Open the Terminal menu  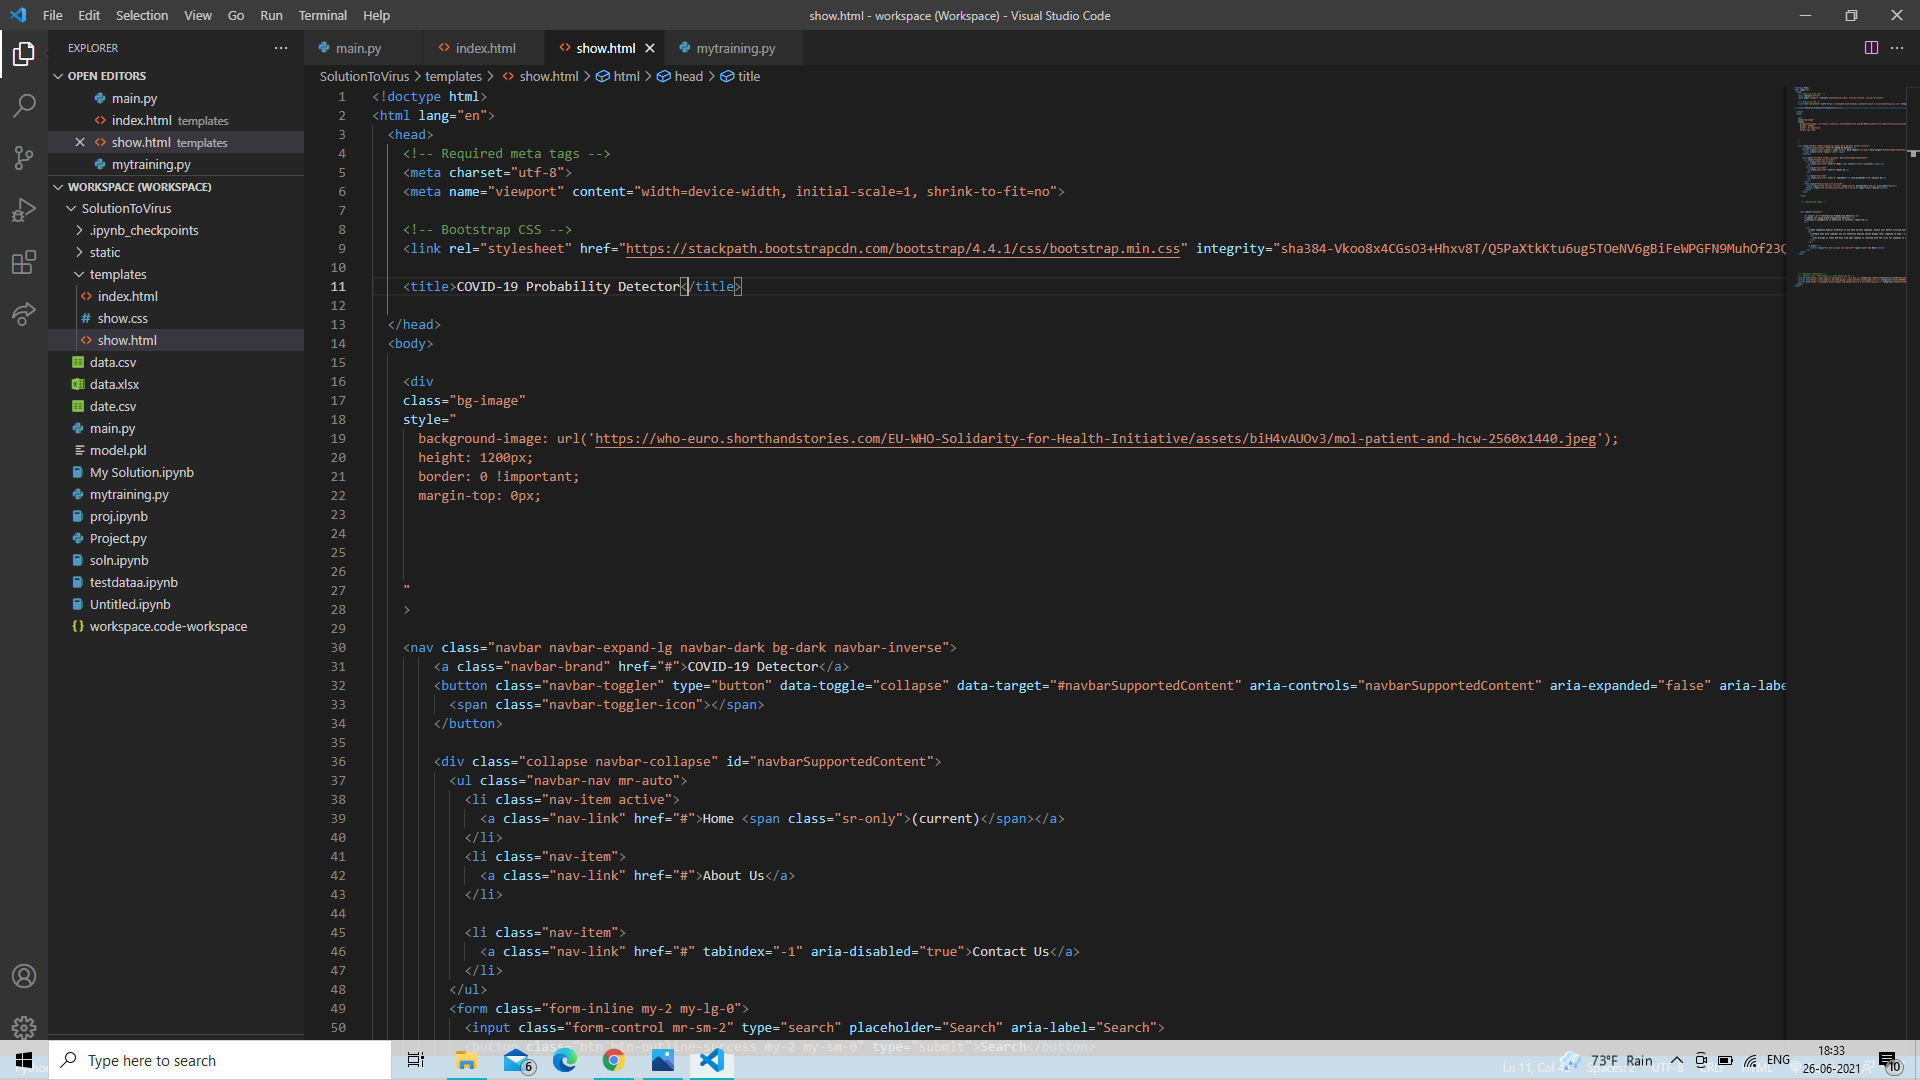pyautogui.click(x=322, y=15)
